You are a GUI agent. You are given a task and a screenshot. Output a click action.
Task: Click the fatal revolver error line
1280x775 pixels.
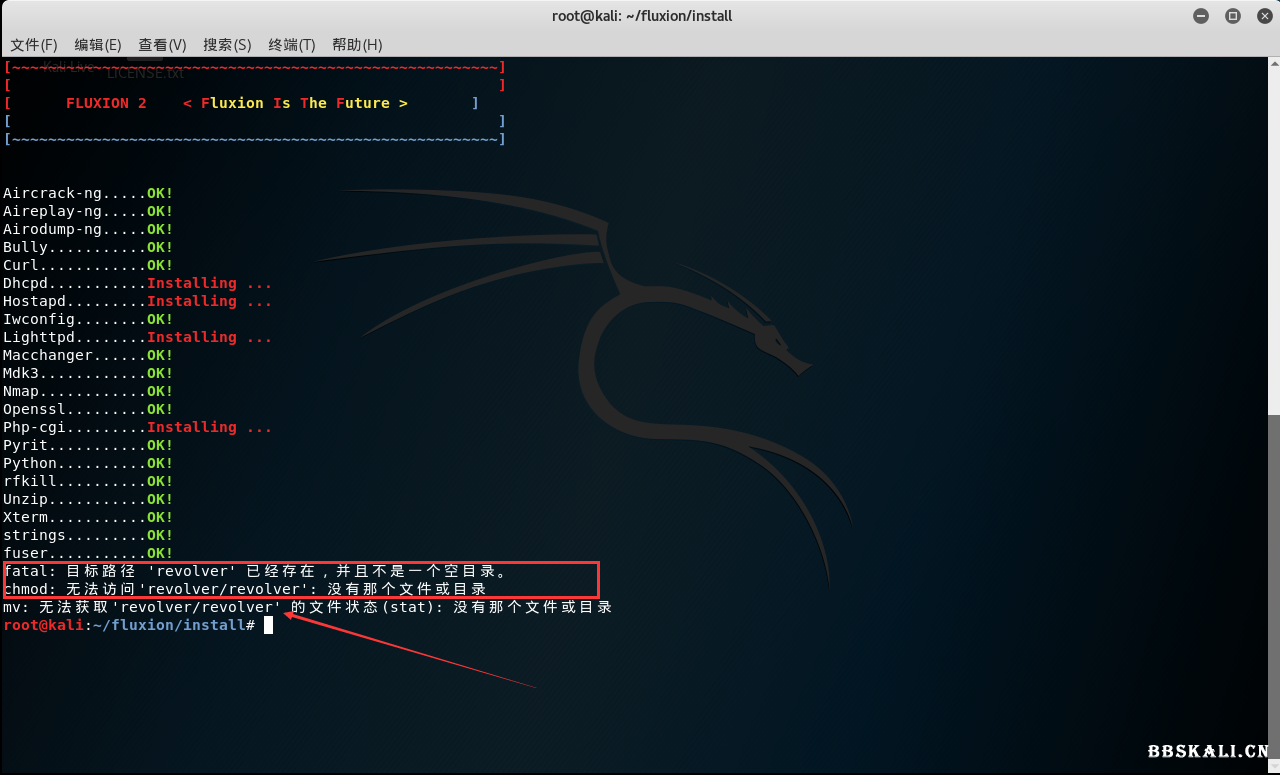coord(256,571)
